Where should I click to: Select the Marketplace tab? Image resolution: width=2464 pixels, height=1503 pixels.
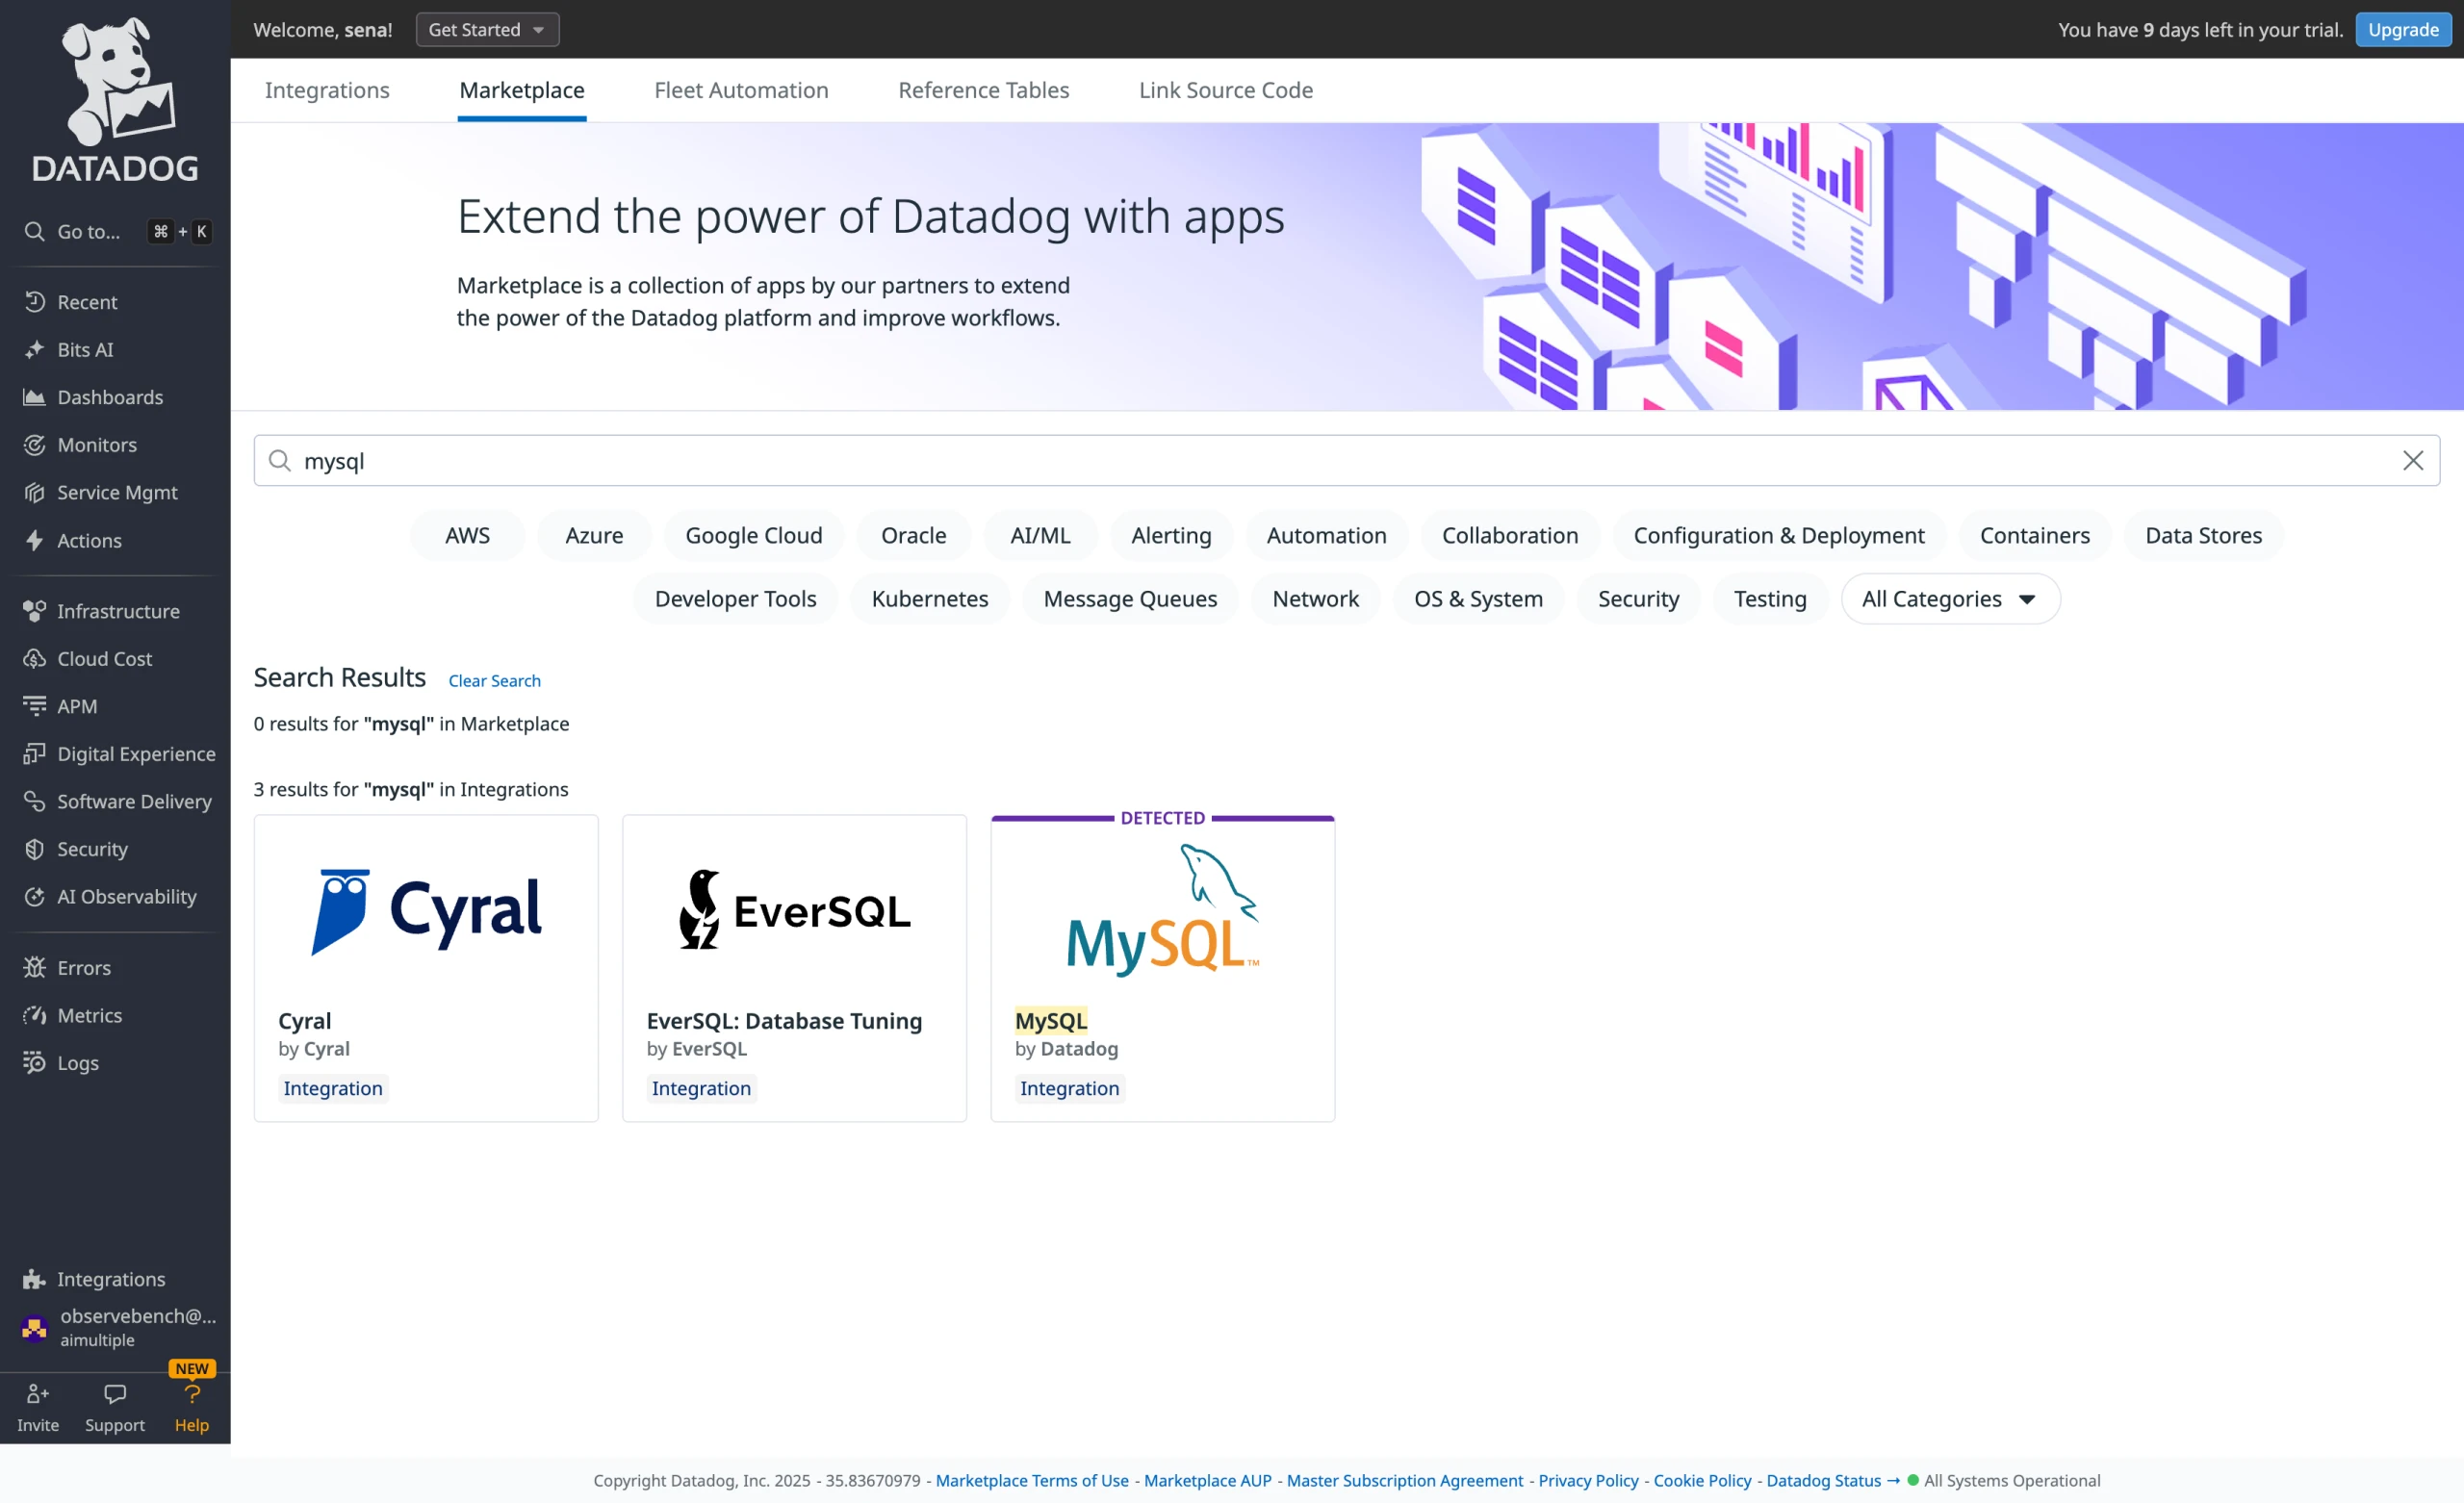point(522,90)
